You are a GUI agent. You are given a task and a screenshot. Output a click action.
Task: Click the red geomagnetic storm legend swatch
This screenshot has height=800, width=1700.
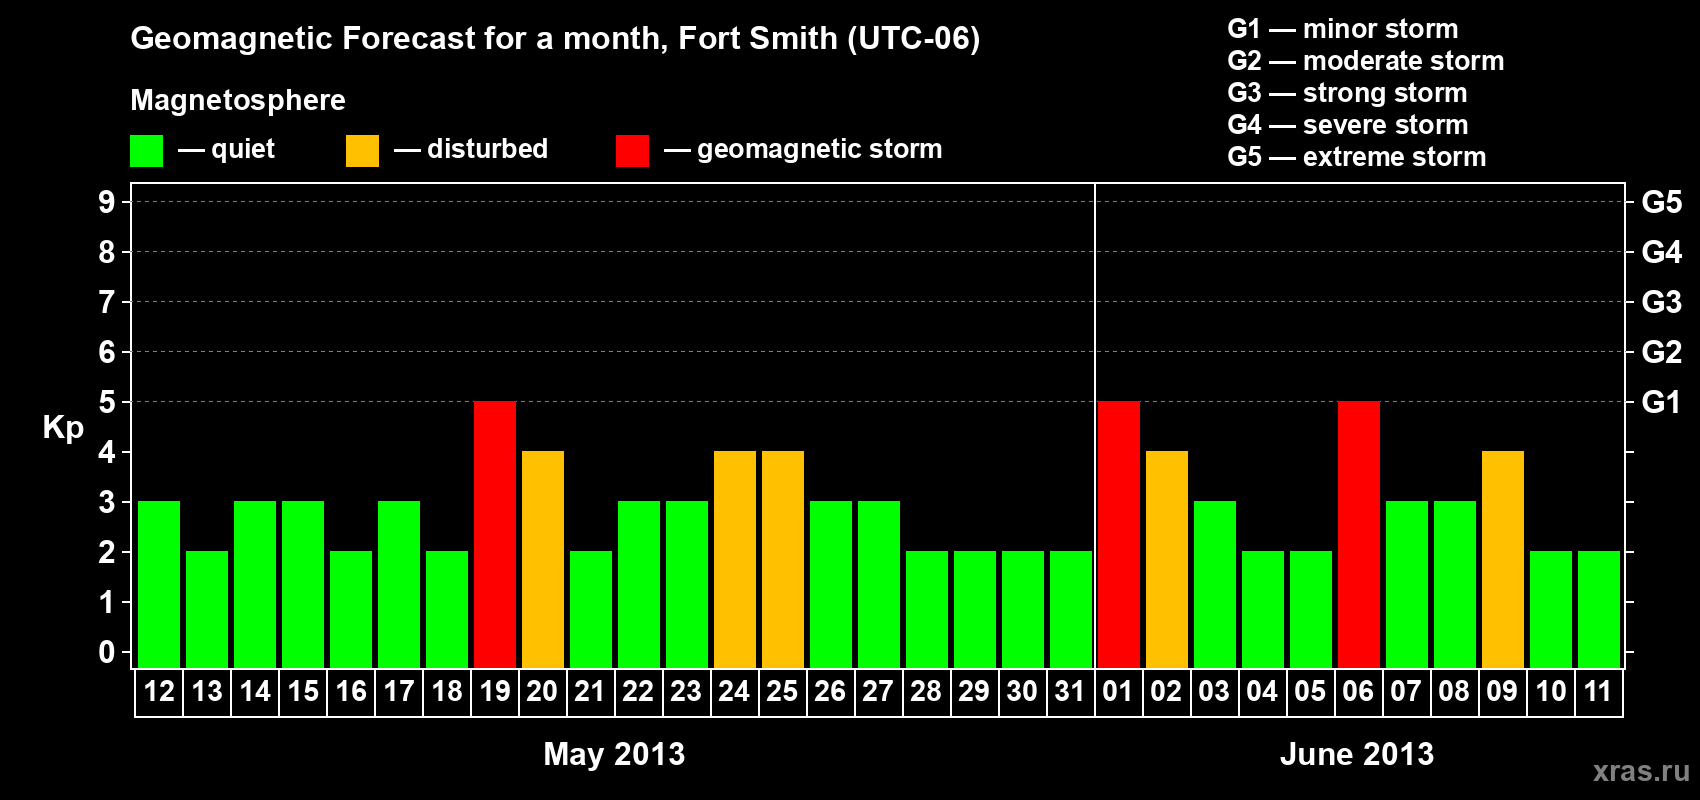tap(632, 151)
